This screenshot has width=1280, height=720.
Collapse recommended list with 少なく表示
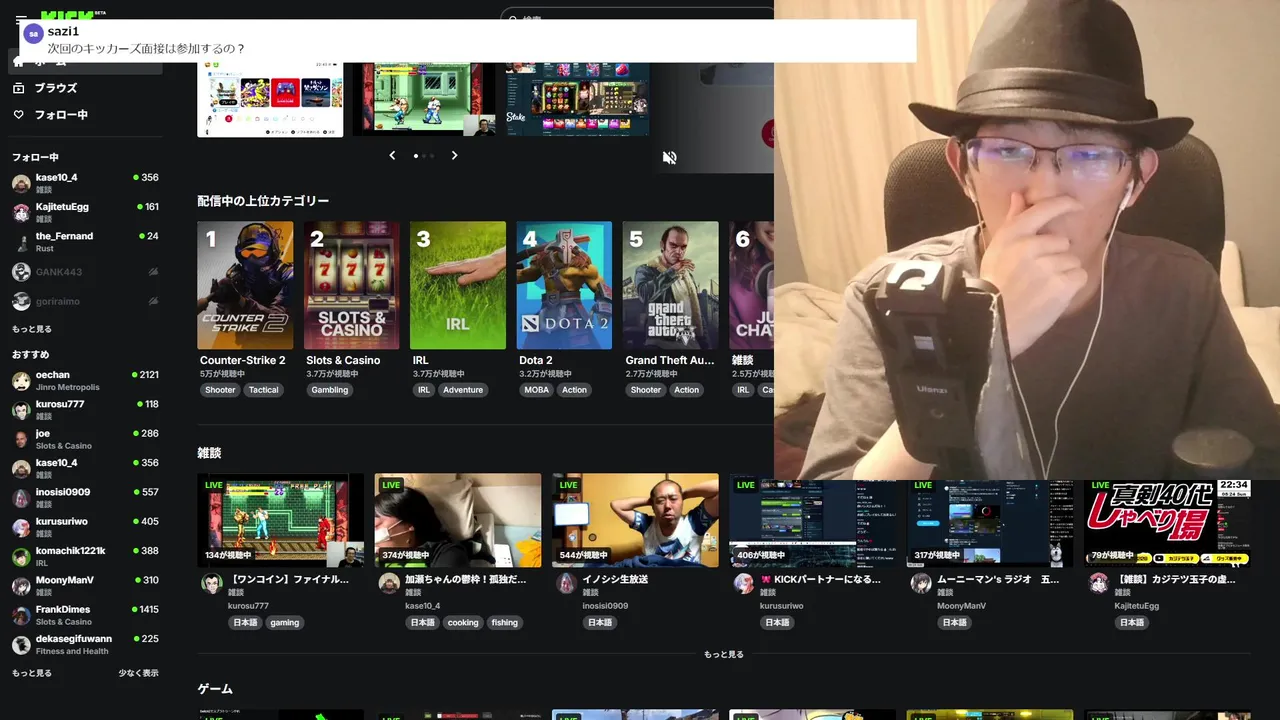138,673
